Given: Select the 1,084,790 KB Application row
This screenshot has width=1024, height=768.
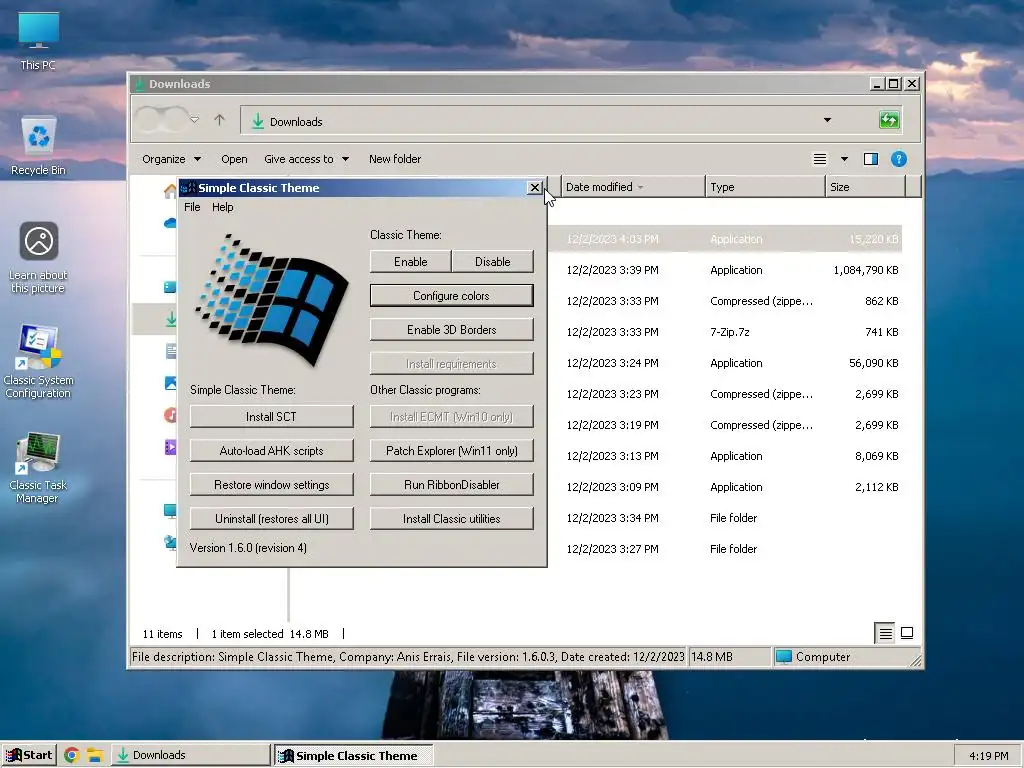Looking at the screenshot, I should click(725, 270).
